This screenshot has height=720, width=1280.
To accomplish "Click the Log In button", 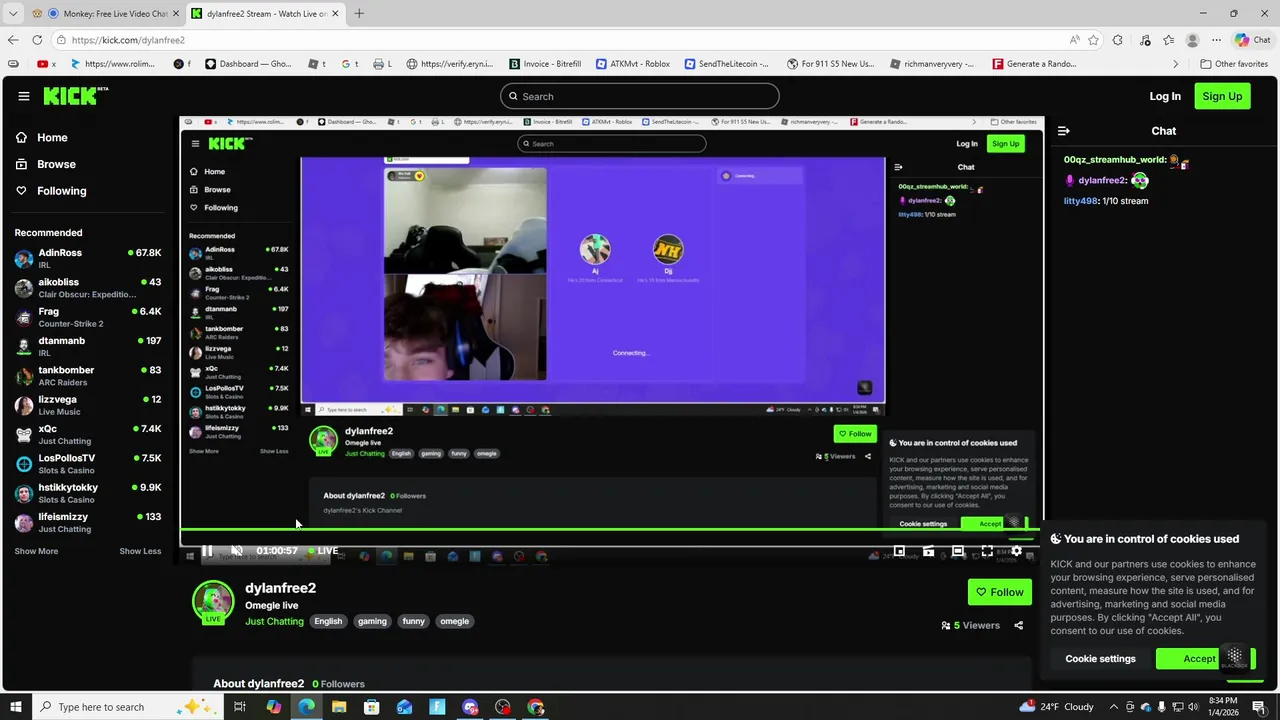I will 1165,96.
